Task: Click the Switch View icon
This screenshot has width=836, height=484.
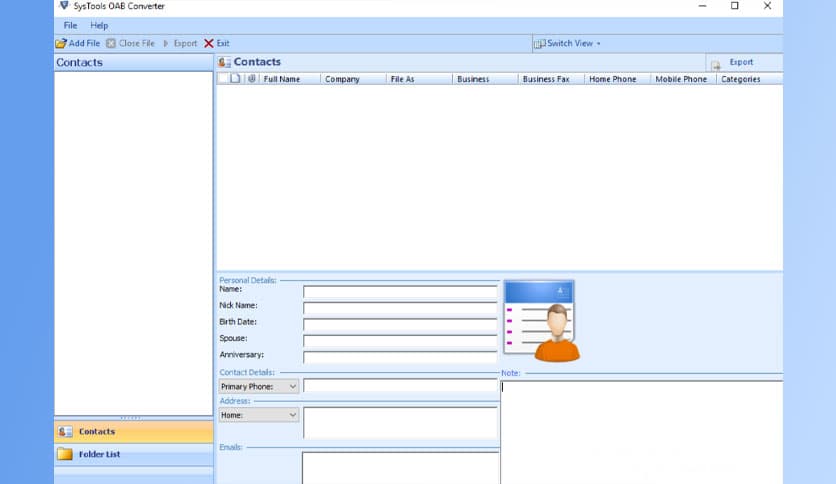Action: (x=540, y=44)
